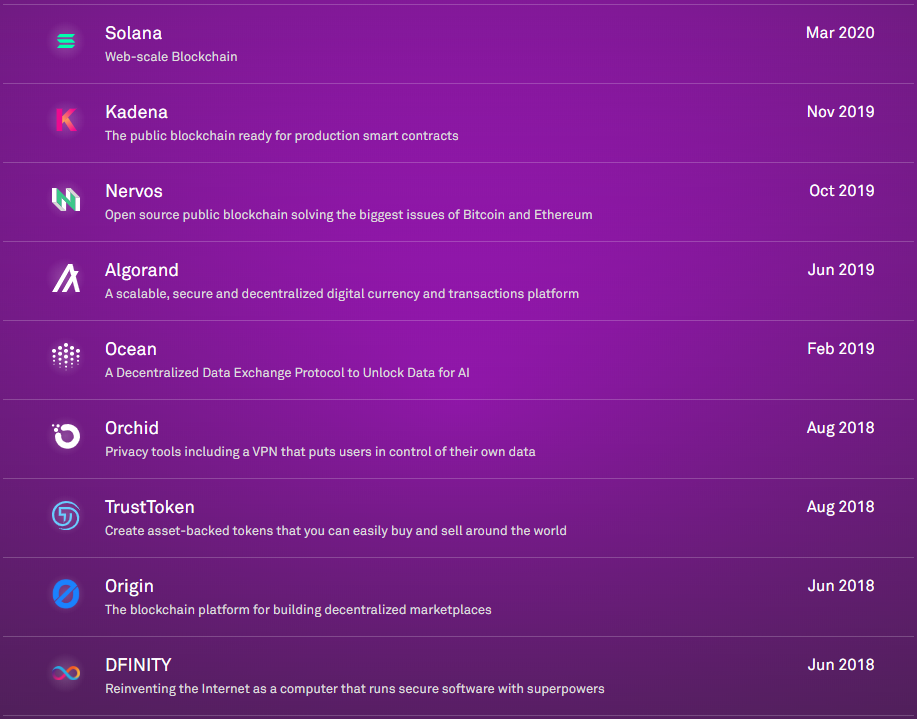
Task: Click the TrustToken circular logo
Action: click(x=65, y=516)
